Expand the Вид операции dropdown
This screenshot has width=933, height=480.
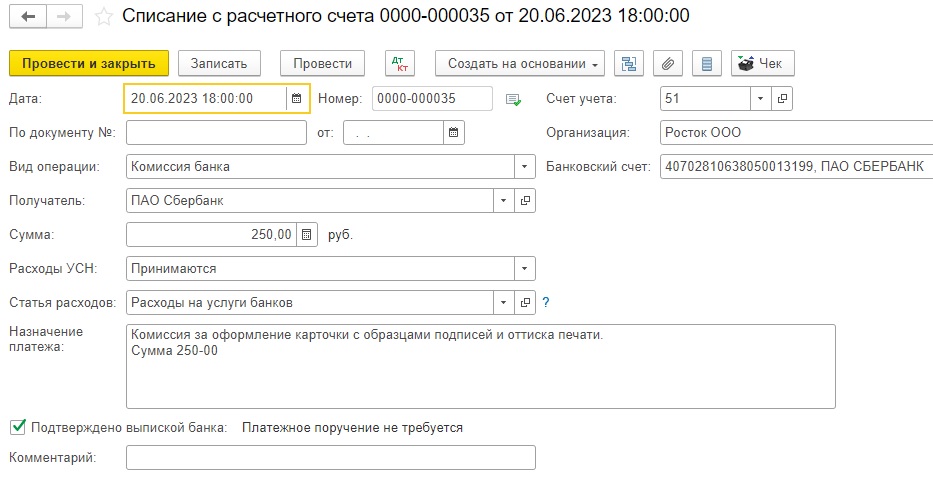[524, 167]
